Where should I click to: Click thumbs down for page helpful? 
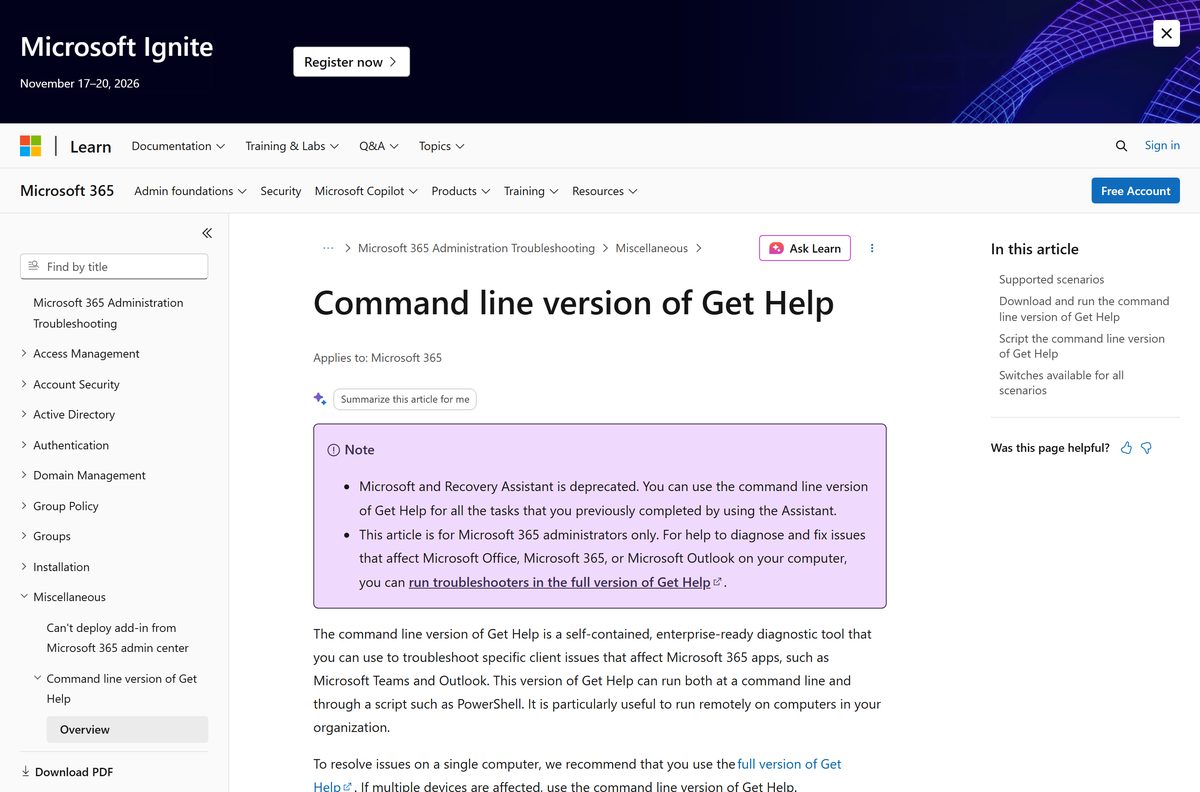[x=1146, y=448]
